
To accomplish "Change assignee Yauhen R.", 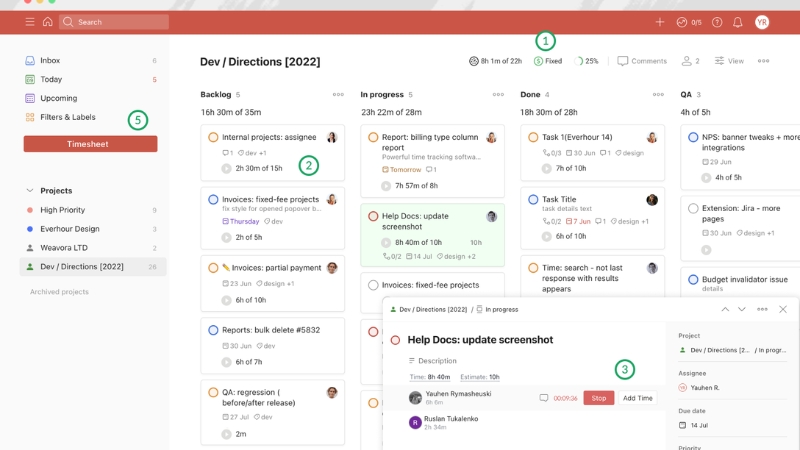I will click(699, 388).
